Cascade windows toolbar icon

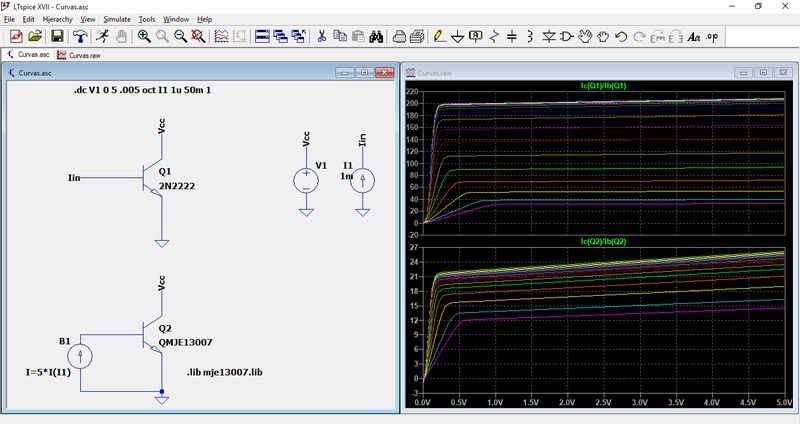click(280, 36)
